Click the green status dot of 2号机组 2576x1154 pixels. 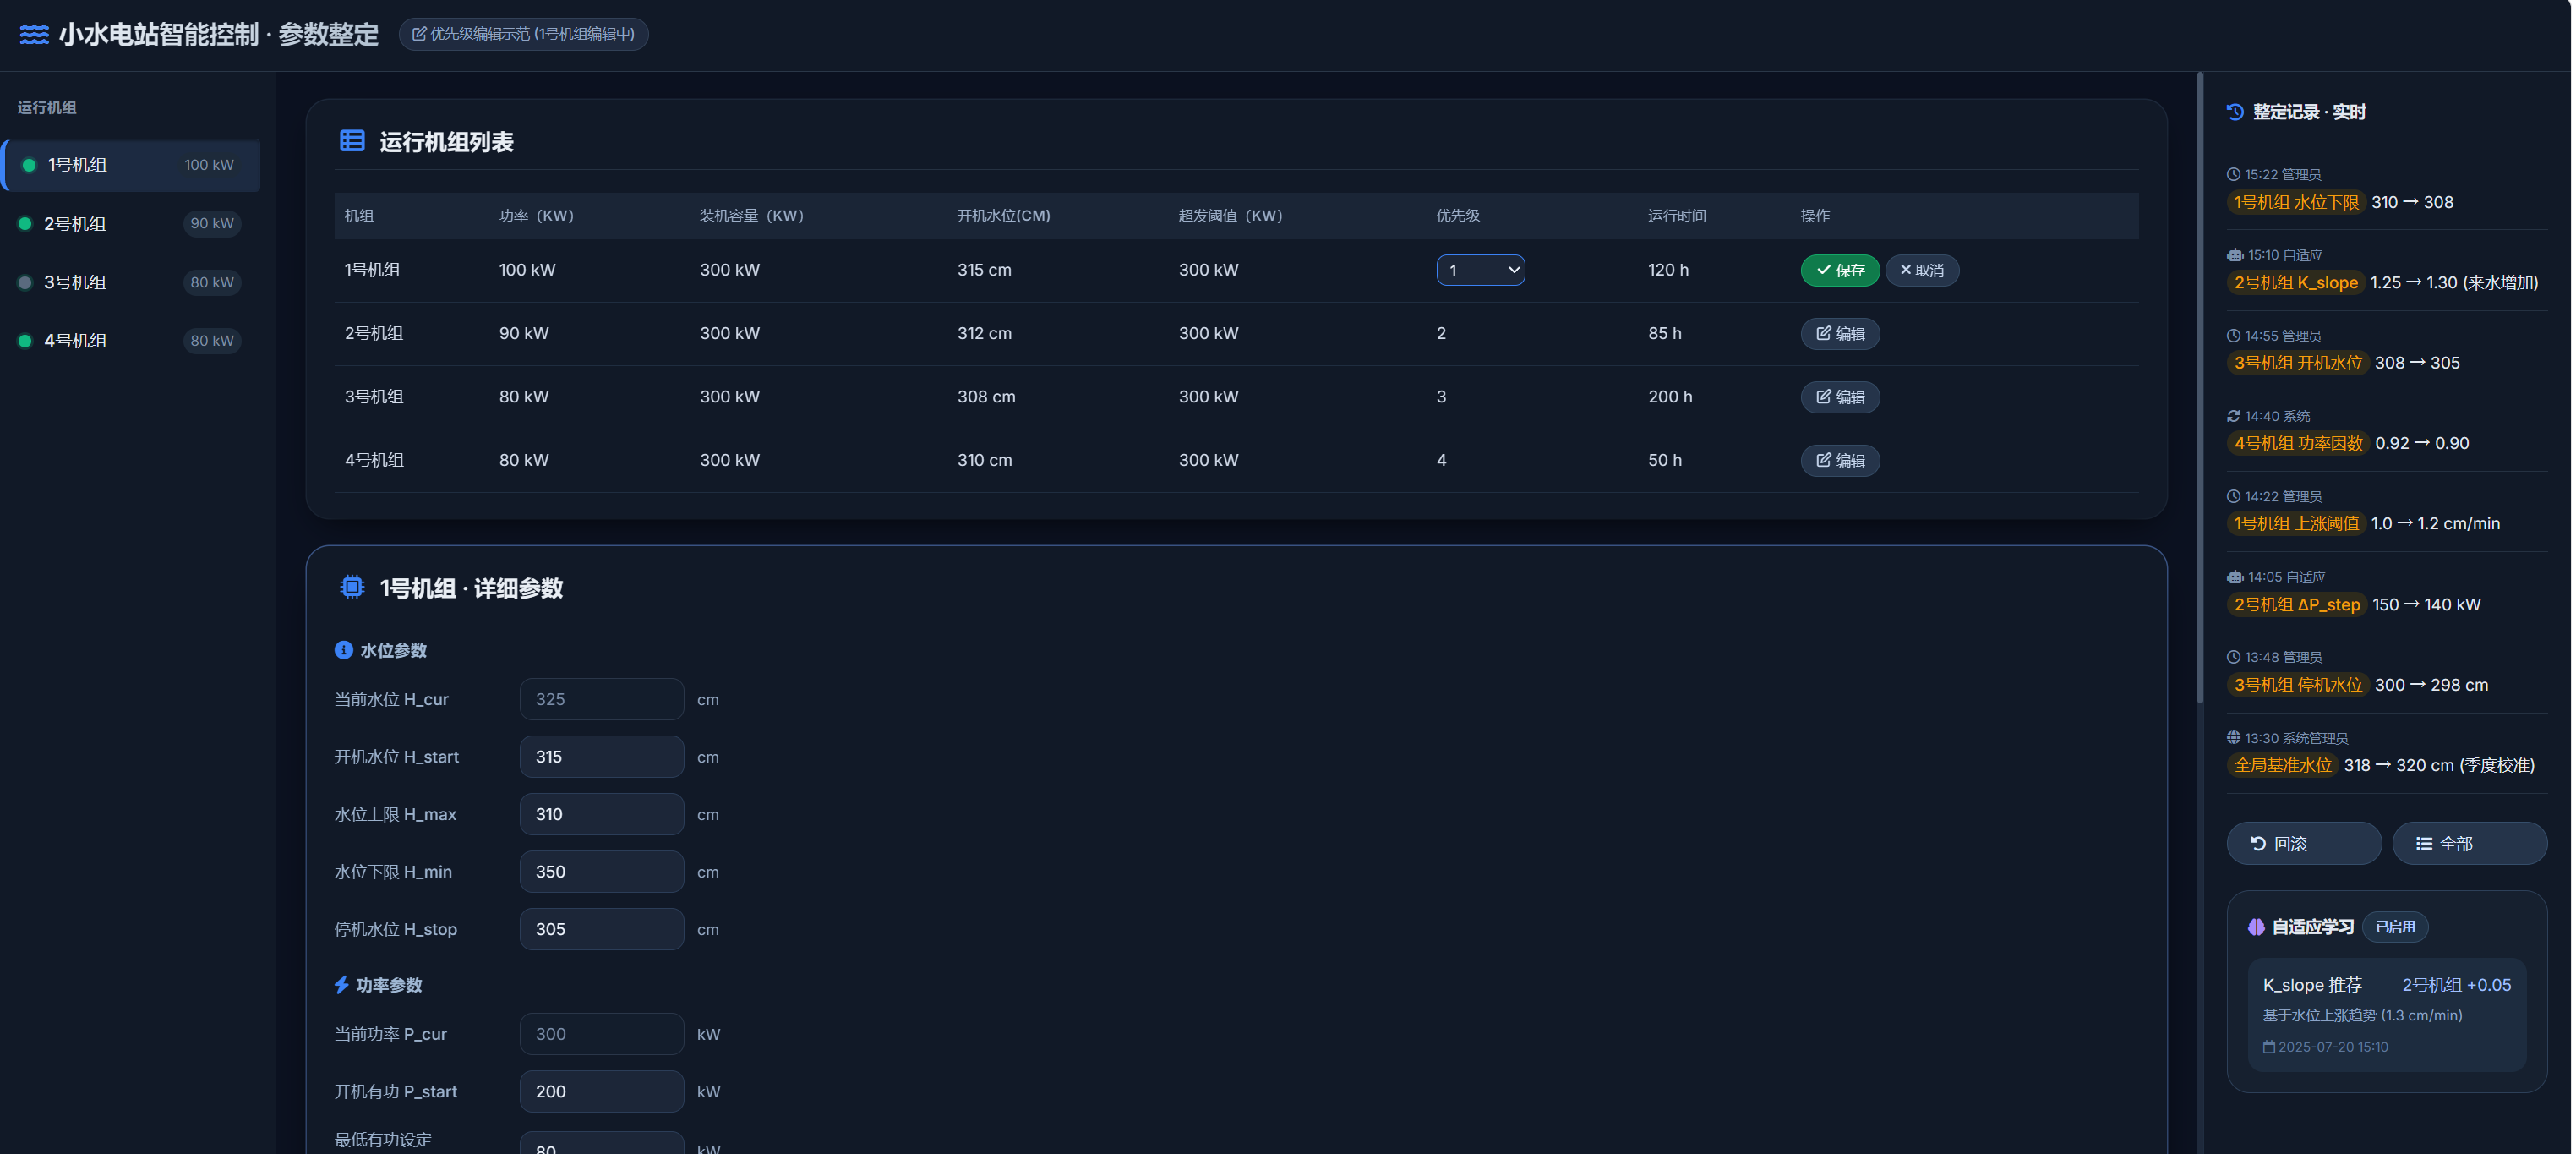click(x=26, y=224)
